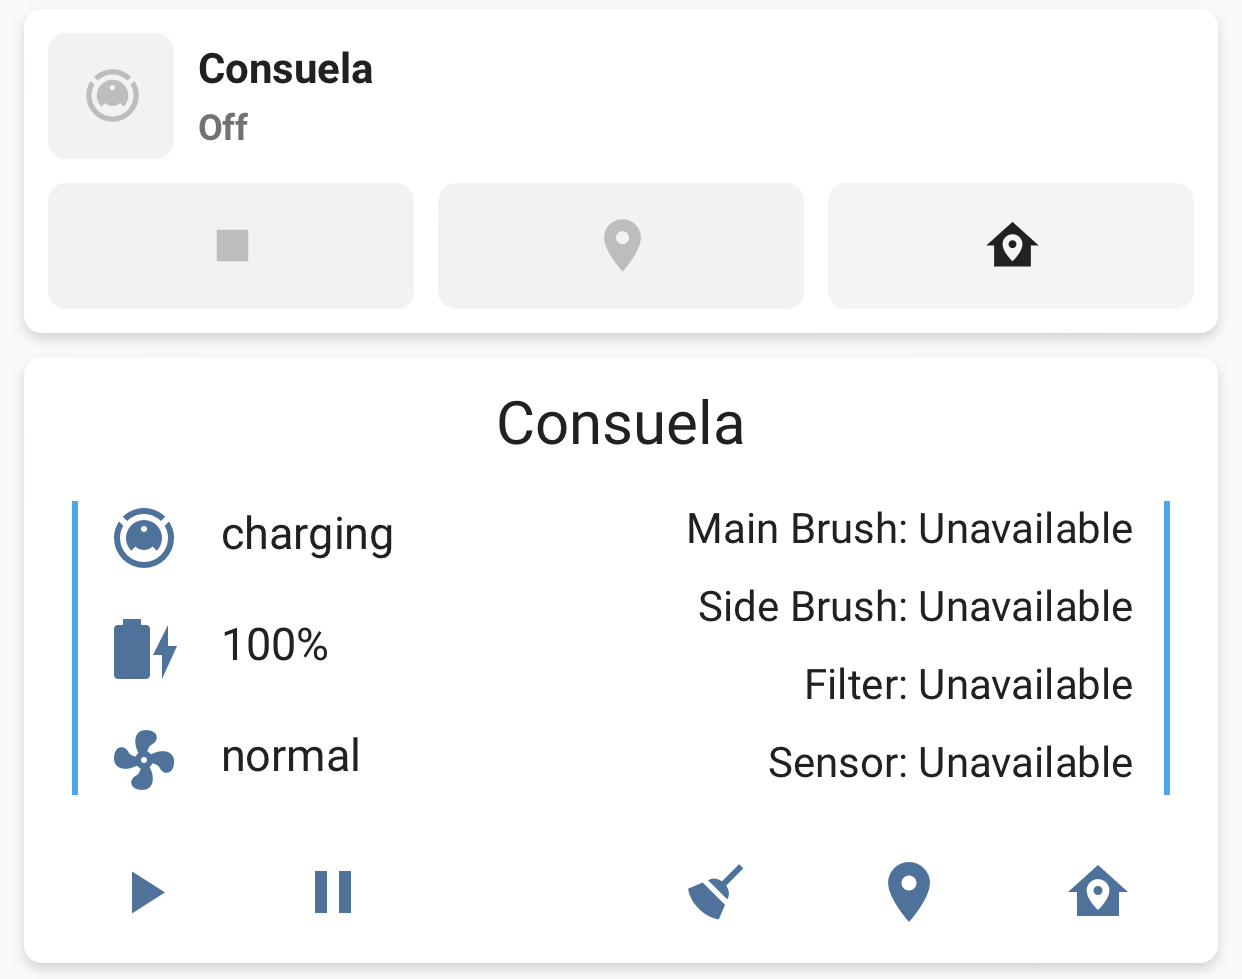Click the vacuum robot icon next to charging

[x=144, y=536]
